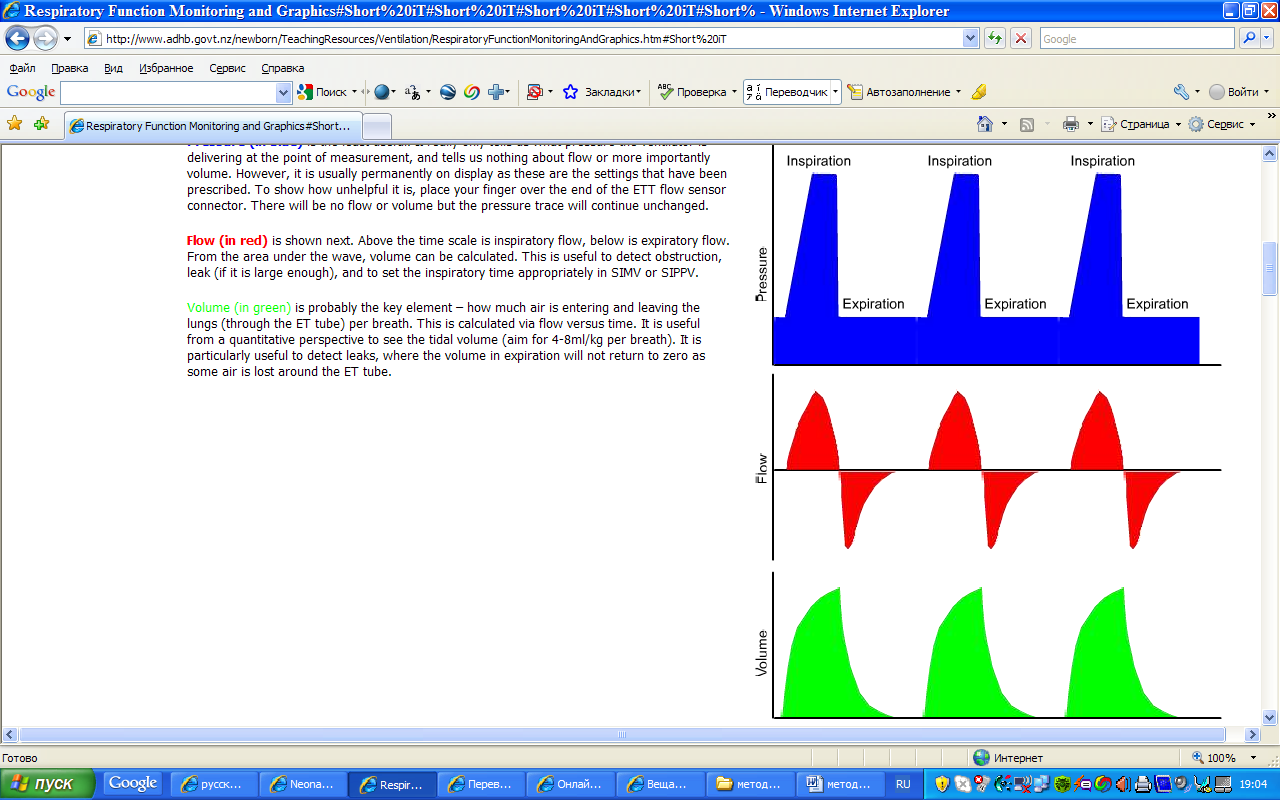Open the search provider dropdown arrow
The image size is (1280, 800).
[x=1267, y=39]
